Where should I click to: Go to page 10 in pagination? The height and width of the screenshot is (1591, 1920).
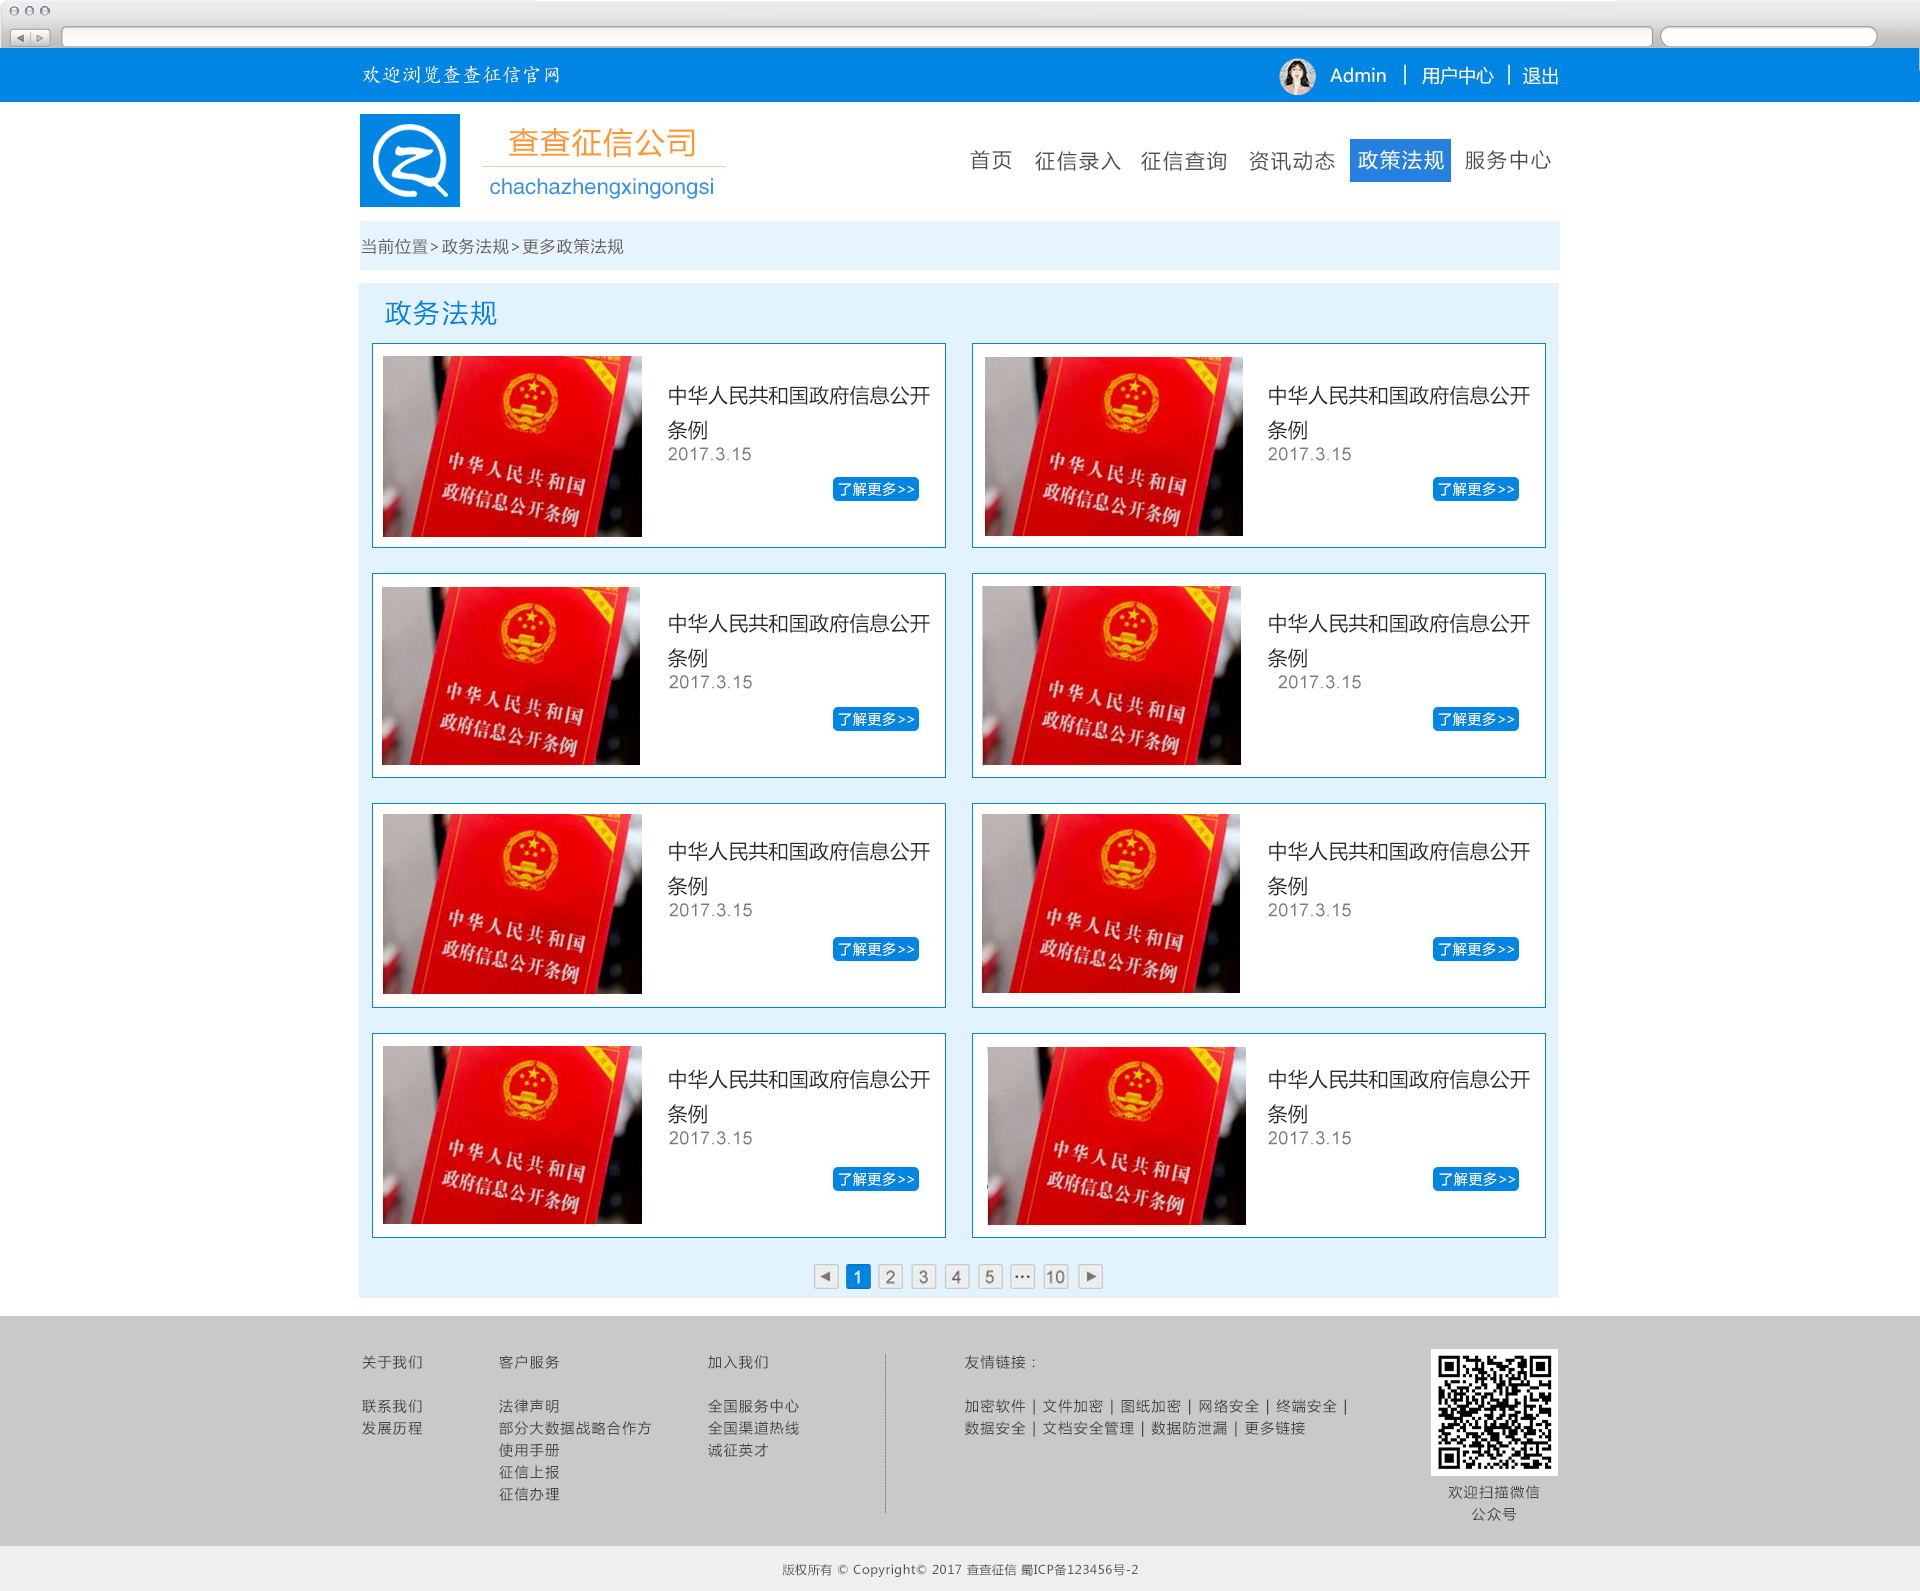1055,1276
